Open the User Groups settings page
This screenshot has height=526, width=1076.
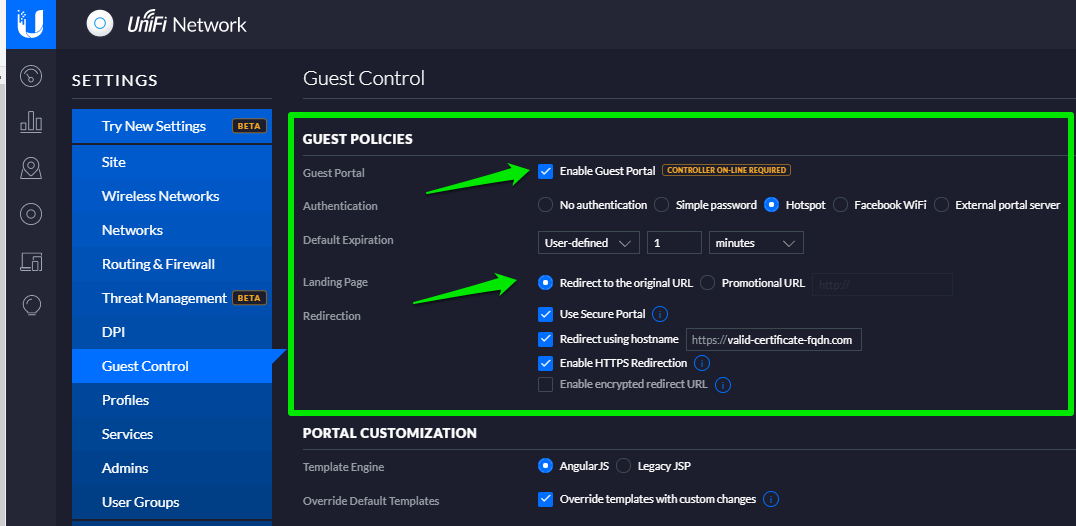pos(140,502)
